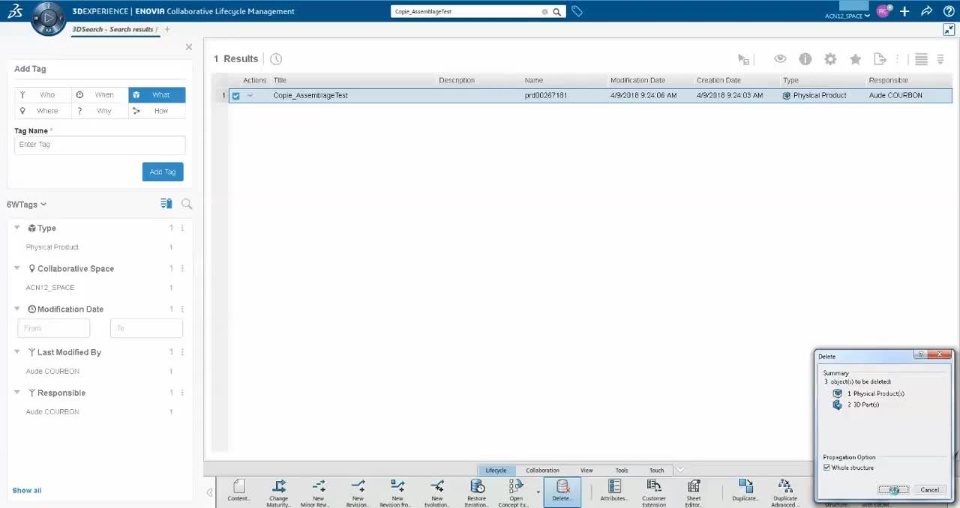
Task: Select the Why tag category
Action: (100, 111)
